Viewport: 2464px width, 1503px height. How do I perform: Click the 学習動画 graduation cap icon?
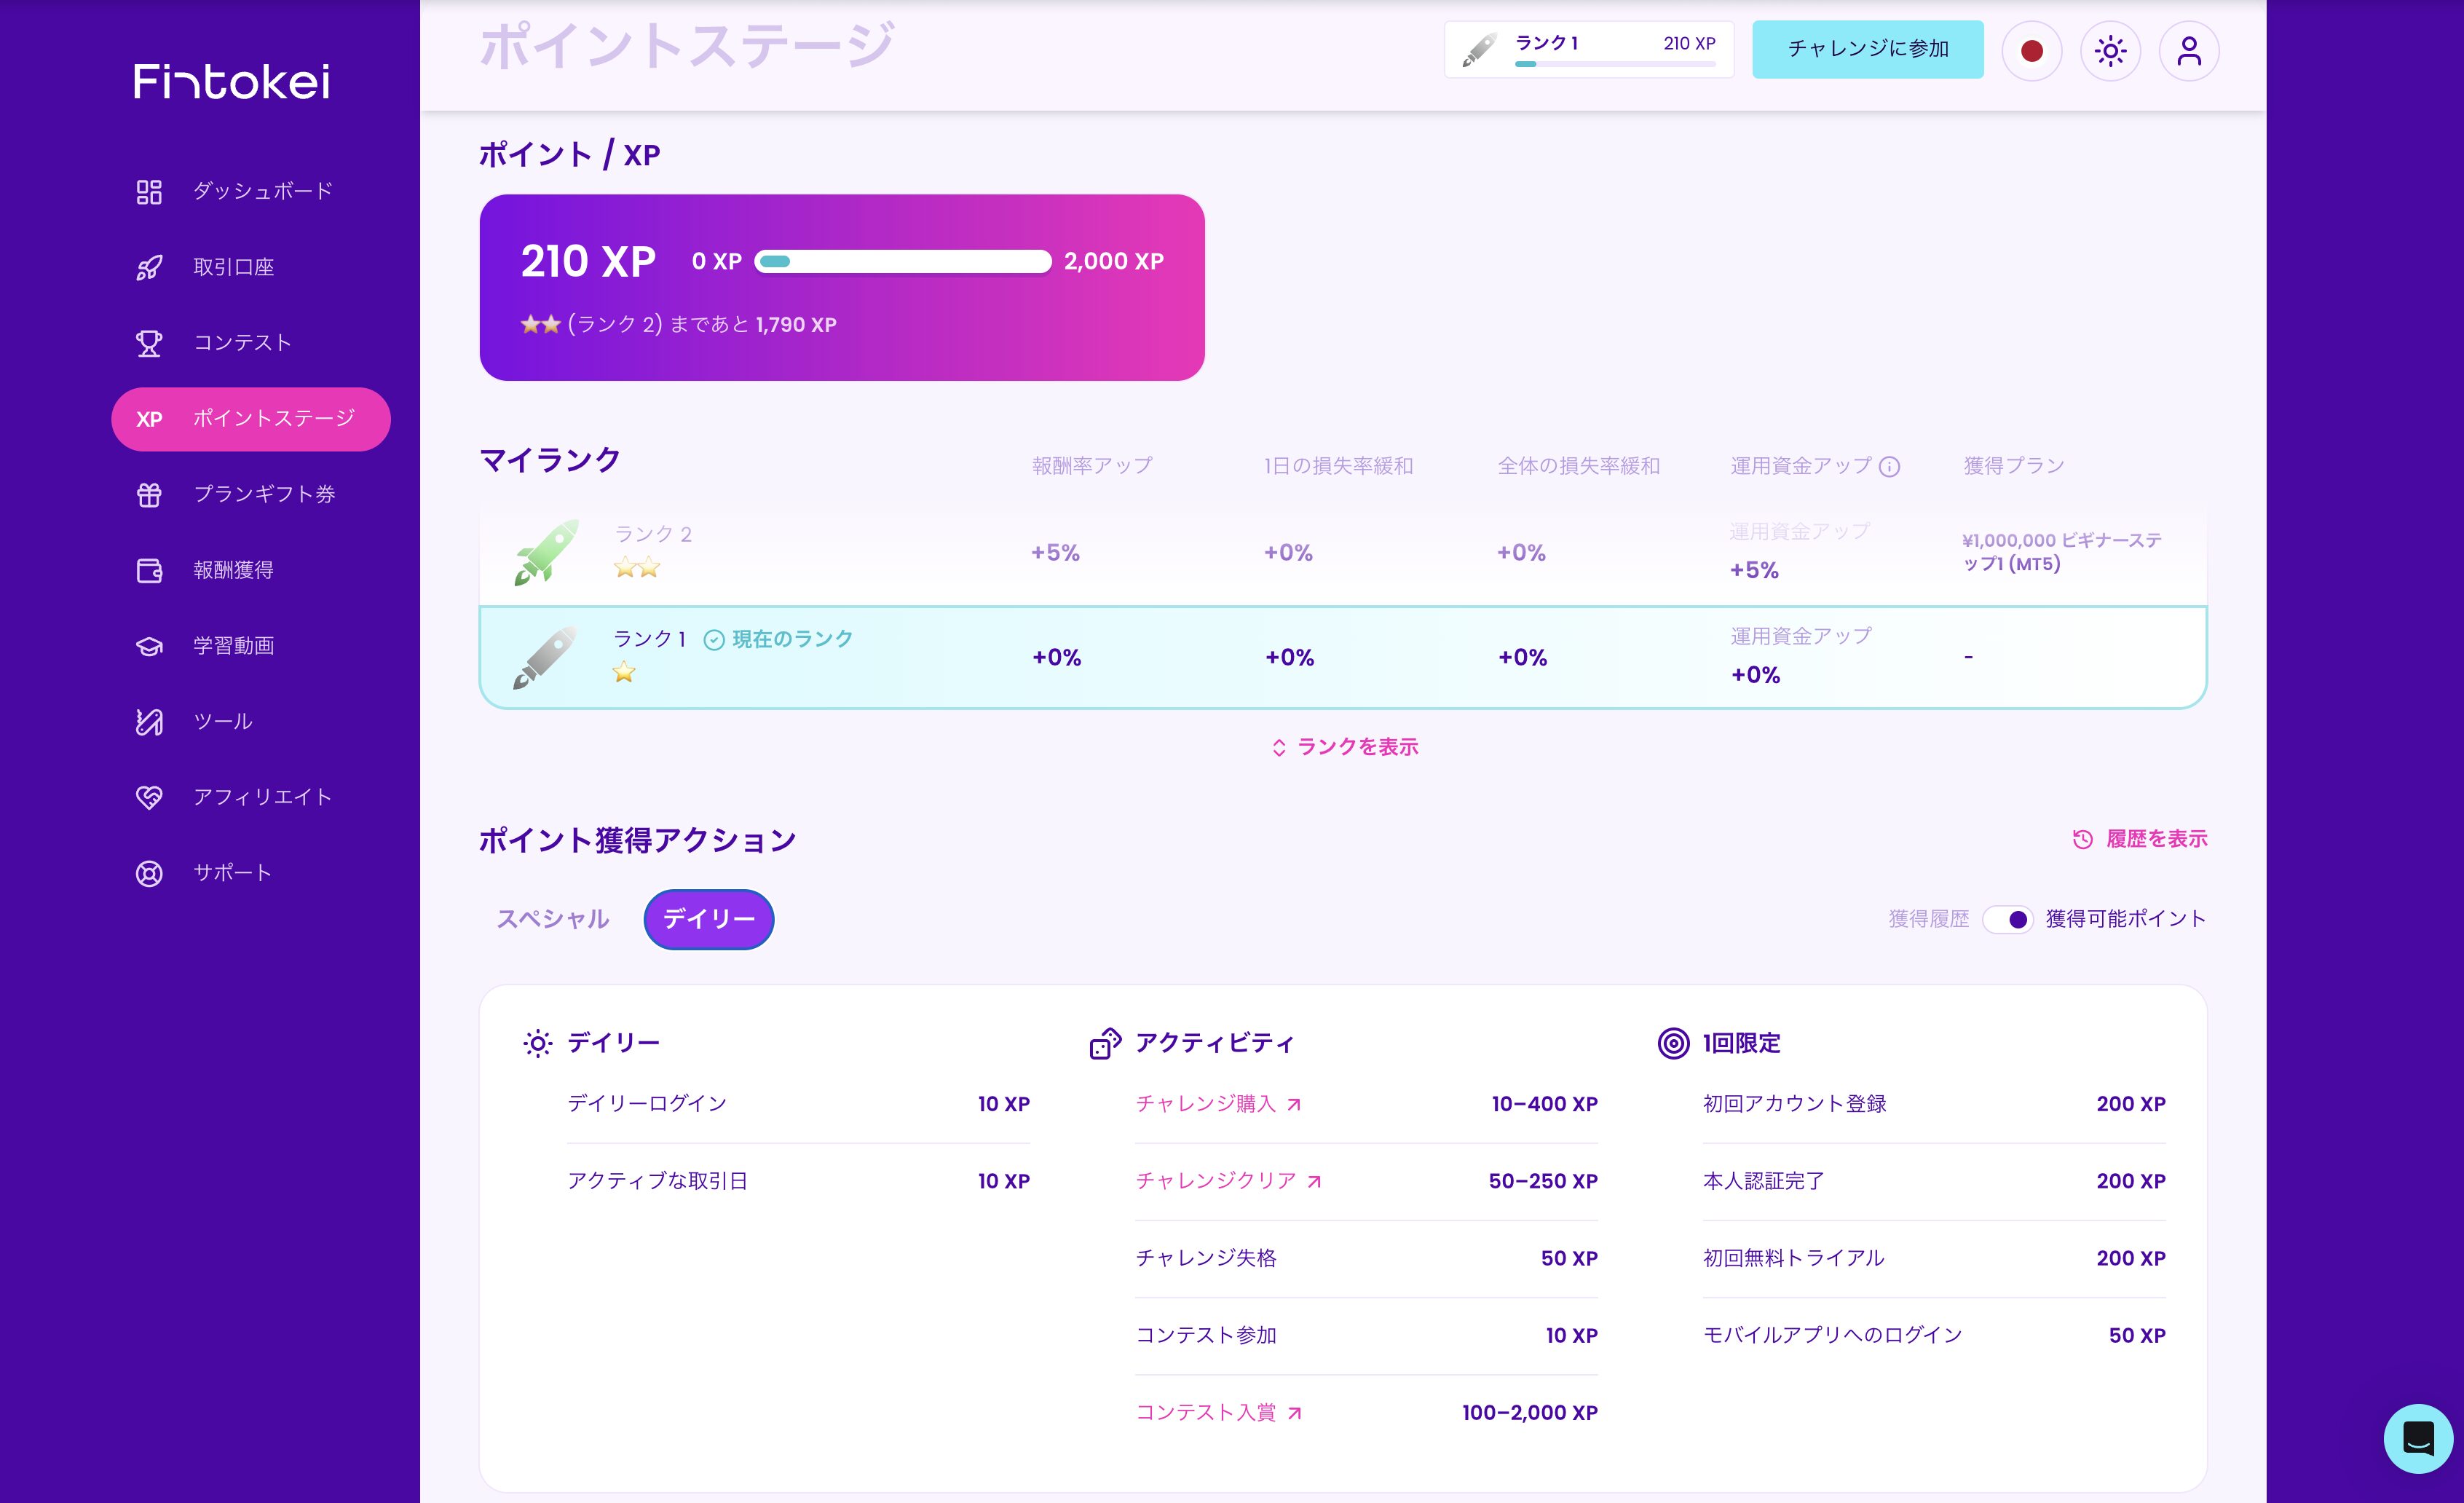(149, 646)
